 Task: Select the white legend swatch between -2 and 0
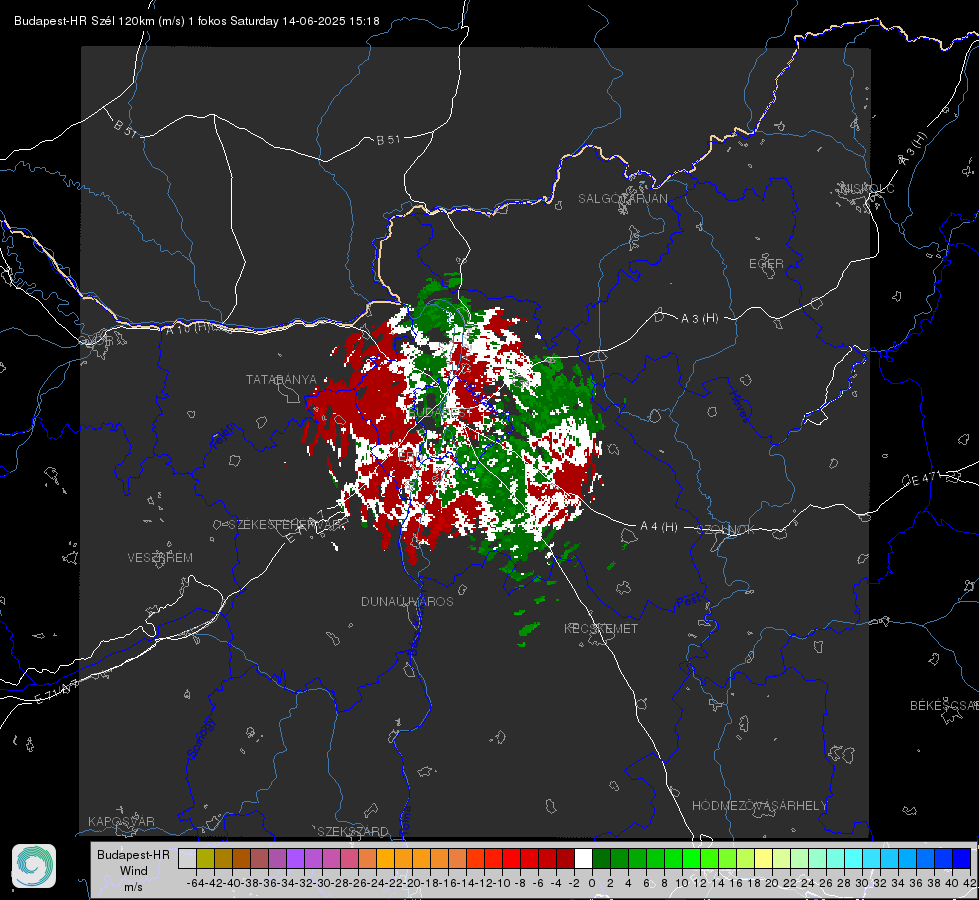[583, 858]
